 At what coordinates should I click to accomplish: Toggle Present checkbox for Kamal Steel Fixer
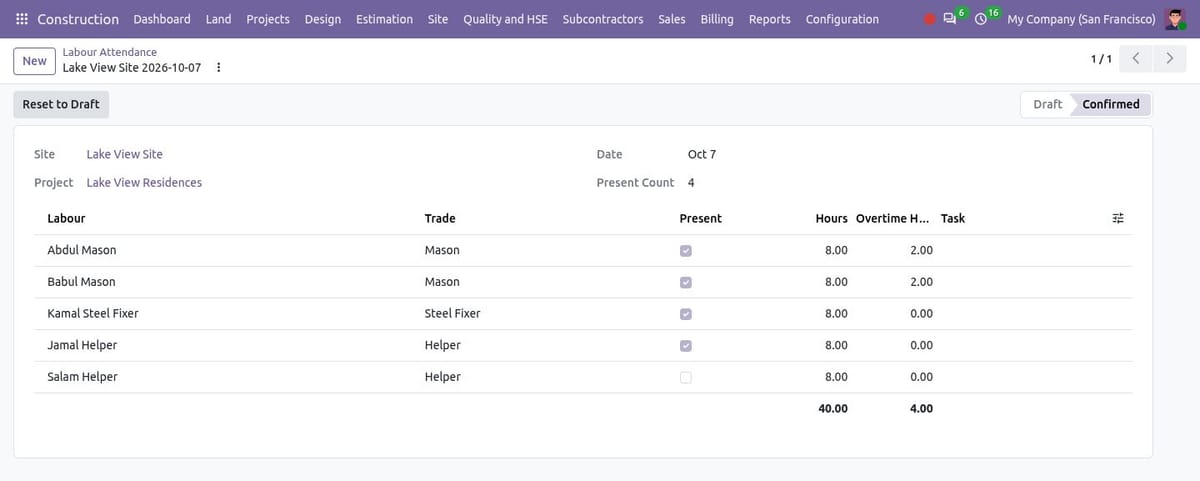click(685, 314)
